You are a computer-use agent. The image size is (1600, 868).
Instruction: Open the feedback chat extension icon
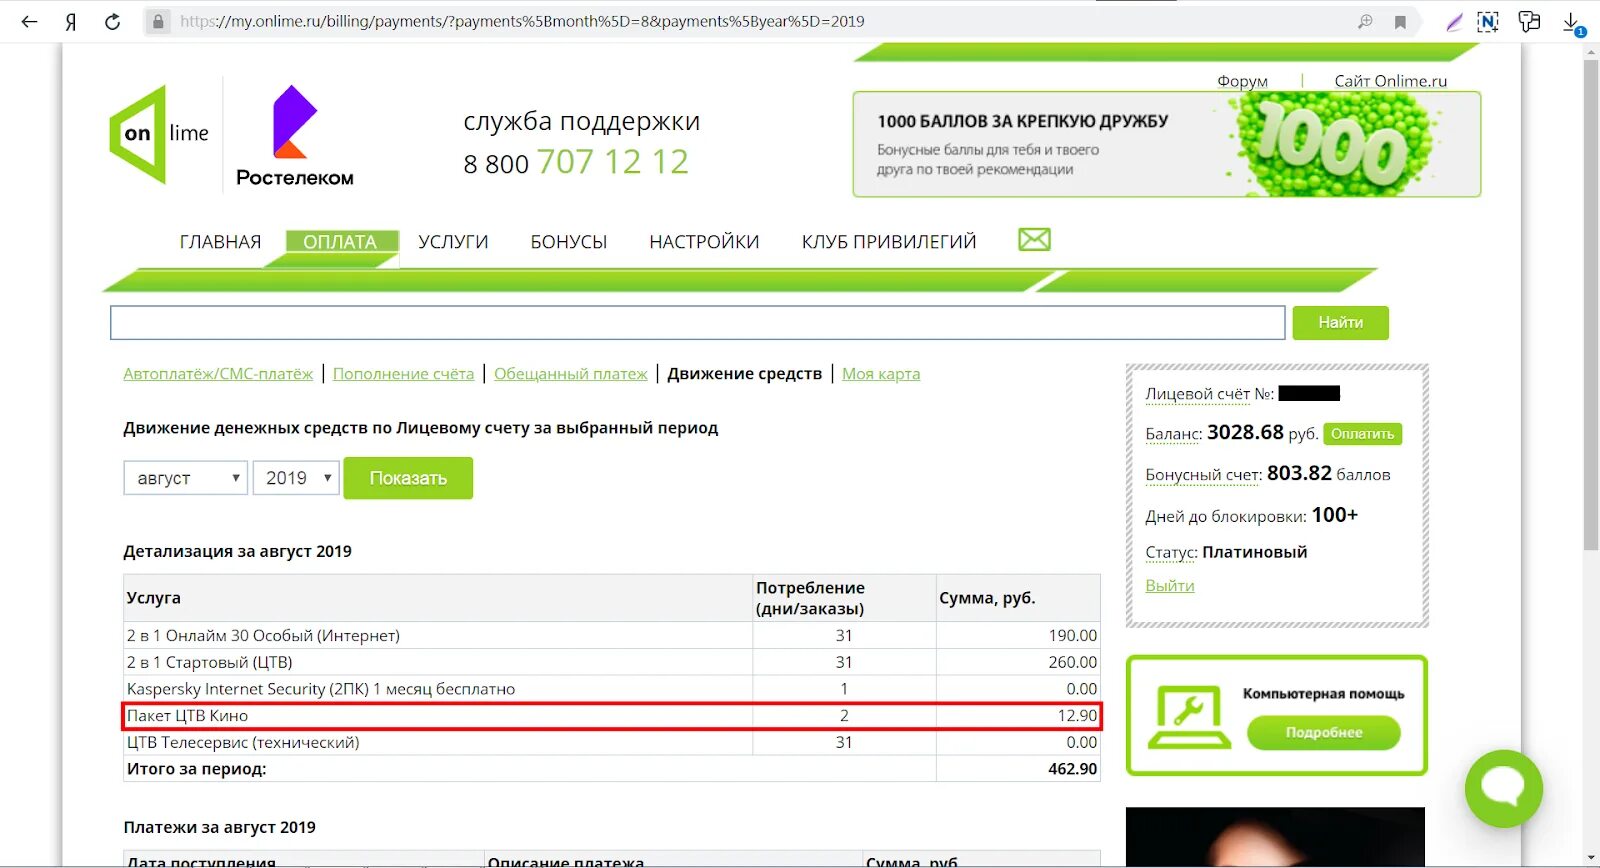(x=1529, y=21)
